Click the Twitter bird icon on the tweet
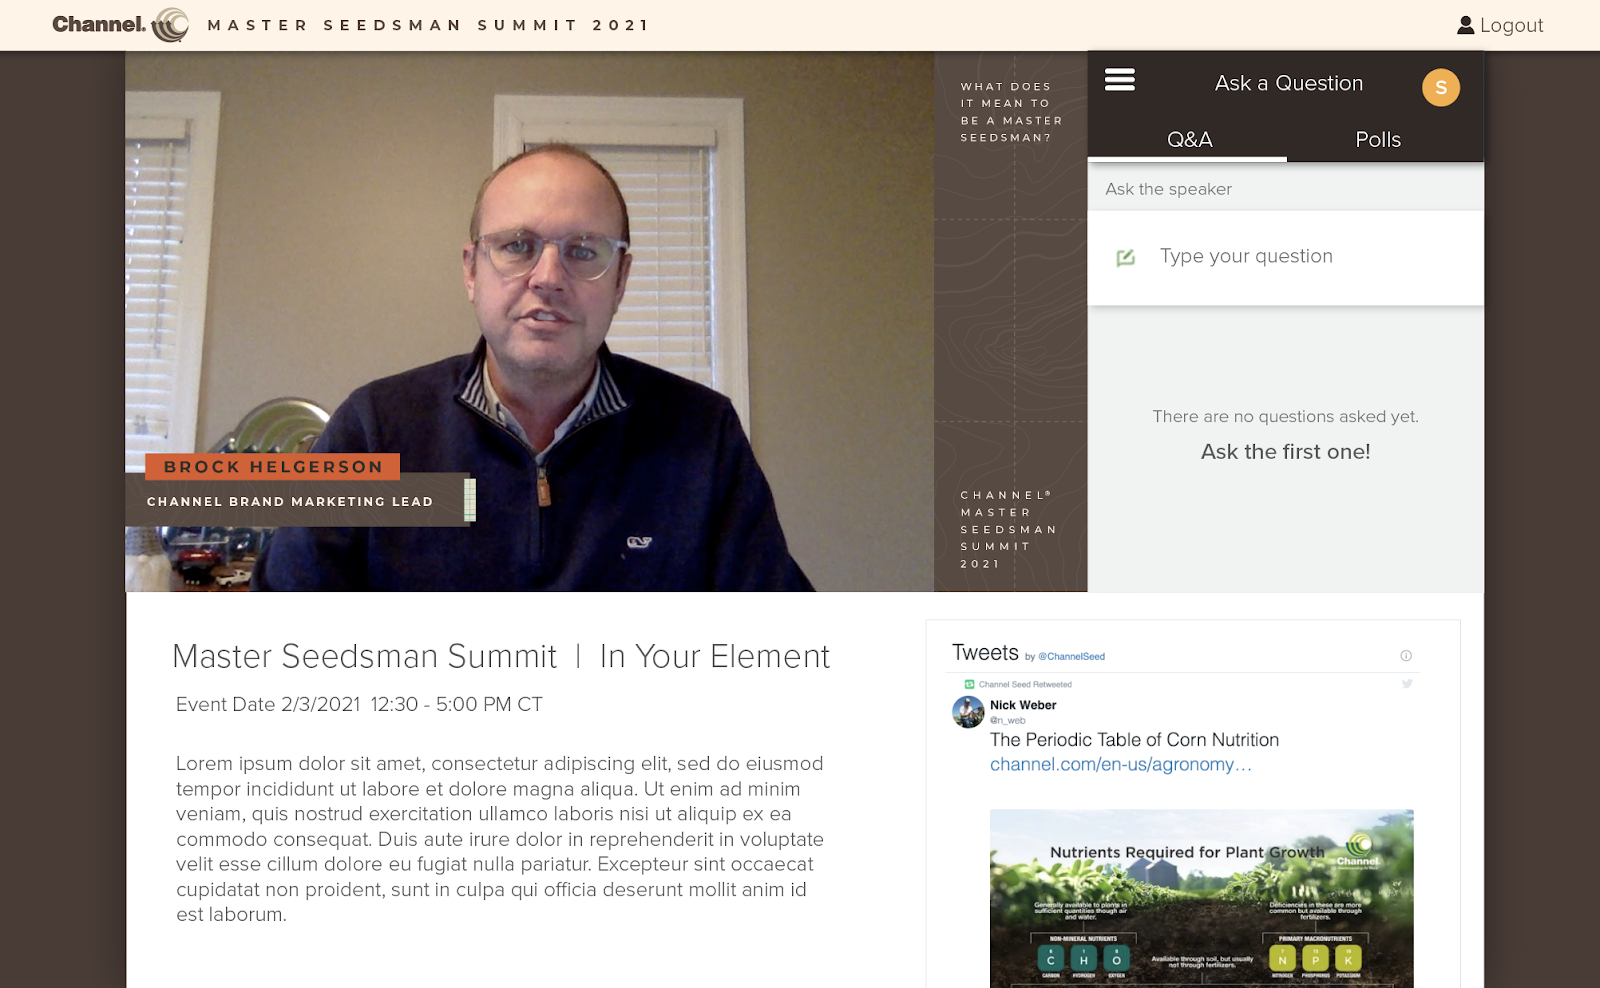 (x=1407, y=684)
